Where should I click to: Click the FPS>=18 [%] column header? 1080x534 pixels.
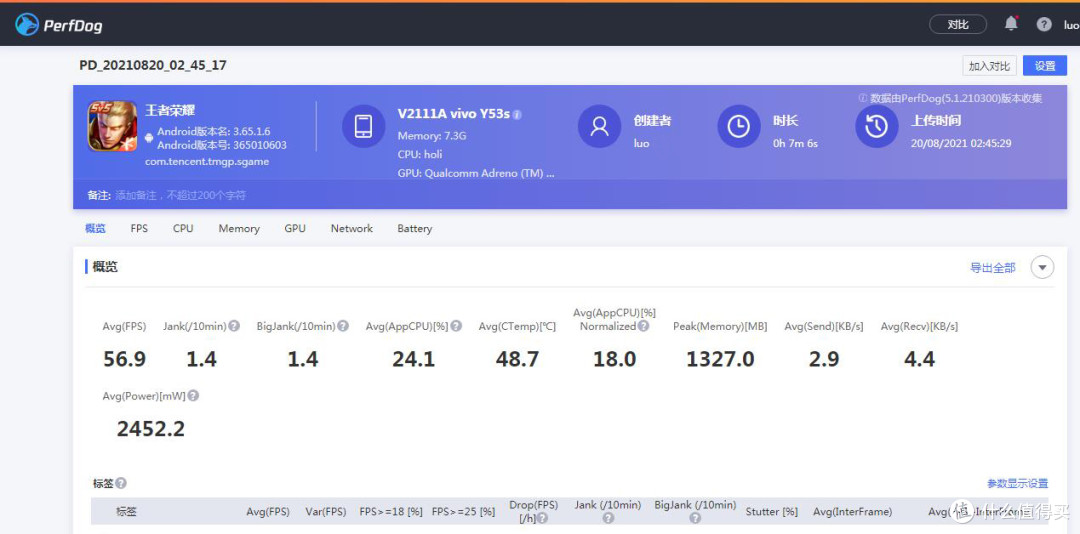(x=391, y=512)
